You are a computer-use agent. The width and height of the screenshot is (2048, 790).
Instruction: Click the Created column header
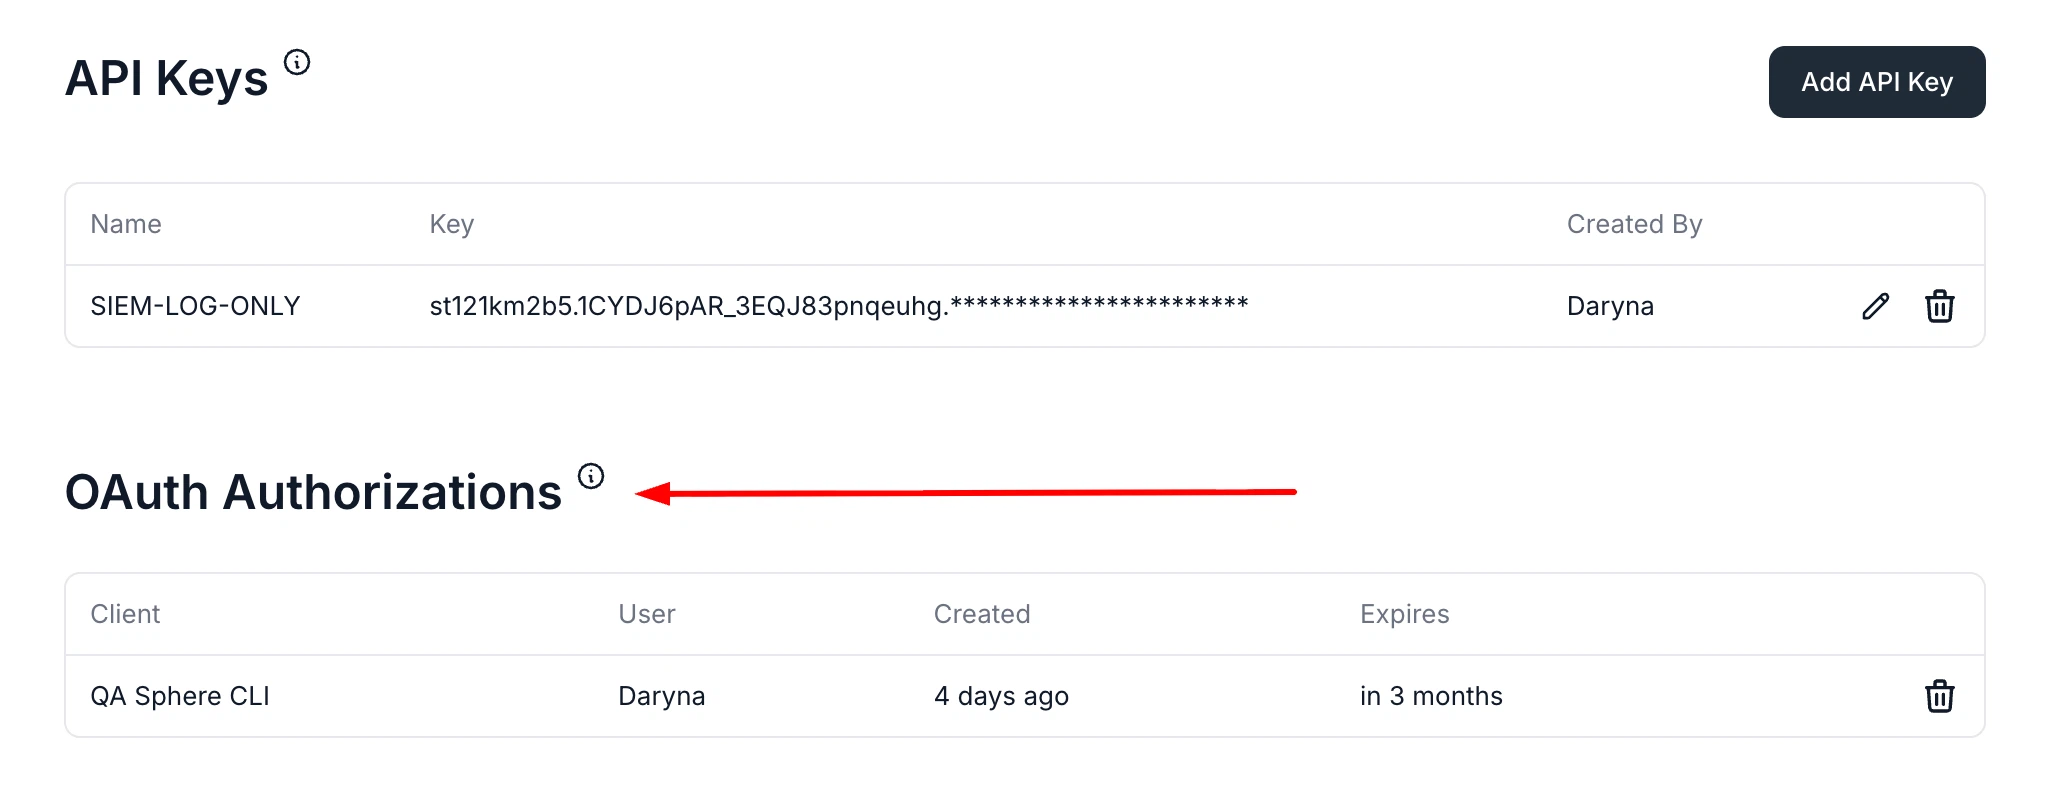(982, 614)
